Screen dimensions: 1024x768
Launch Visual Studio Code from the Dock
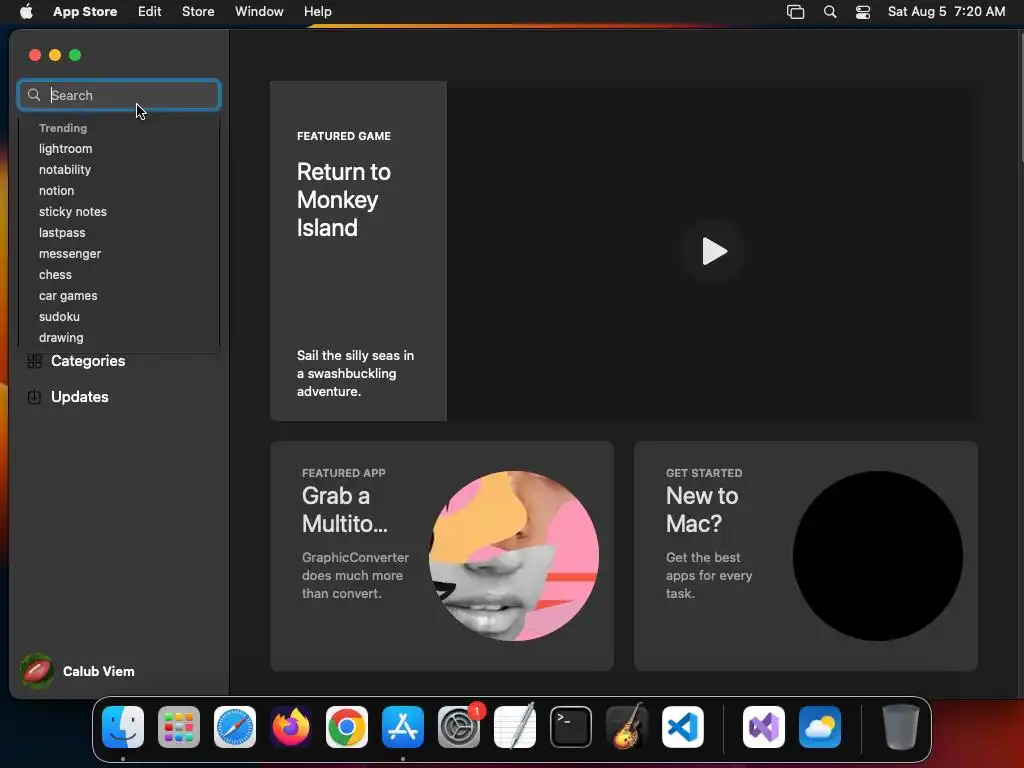pos(683,727)
